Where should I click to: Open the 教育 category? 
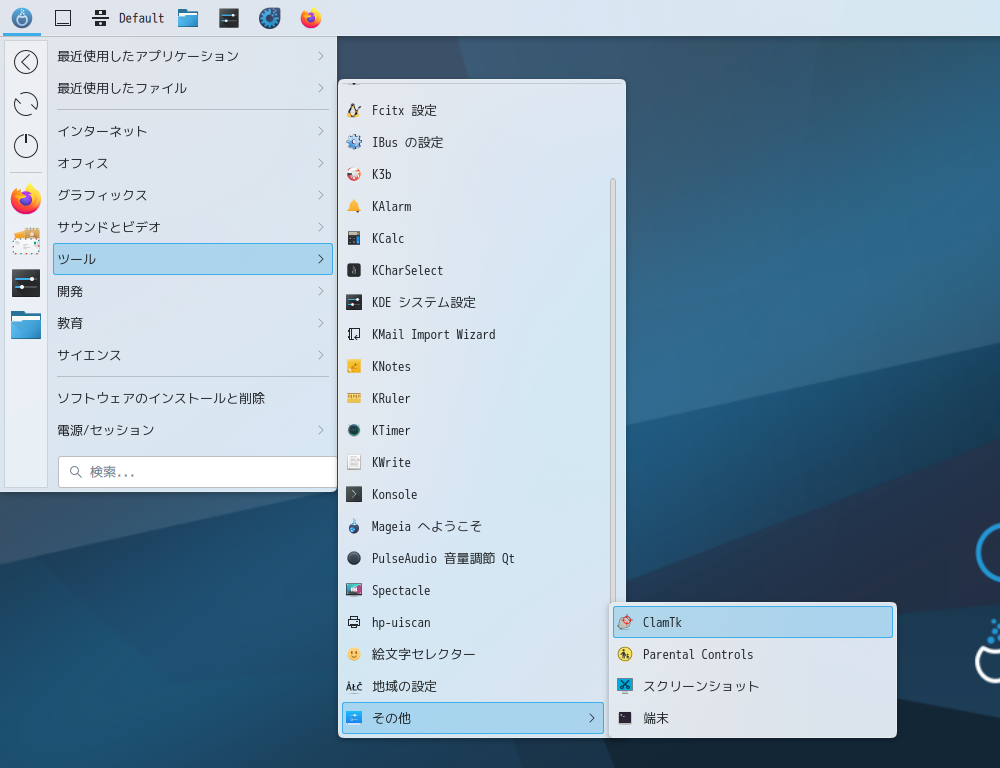tap(193, 323)
